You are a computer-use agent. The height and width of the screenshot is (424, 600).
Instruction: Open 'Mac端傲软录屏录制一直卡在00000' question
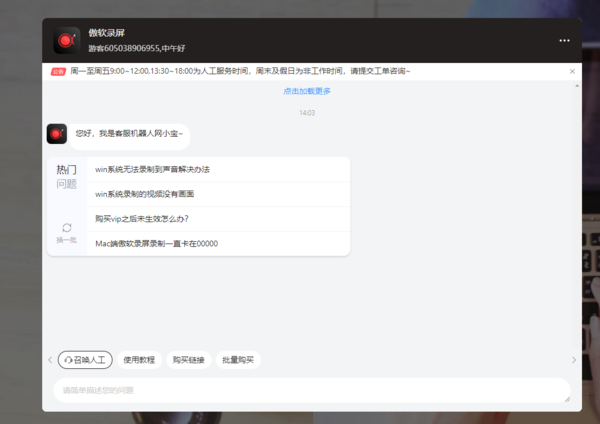tap(156, 244)
